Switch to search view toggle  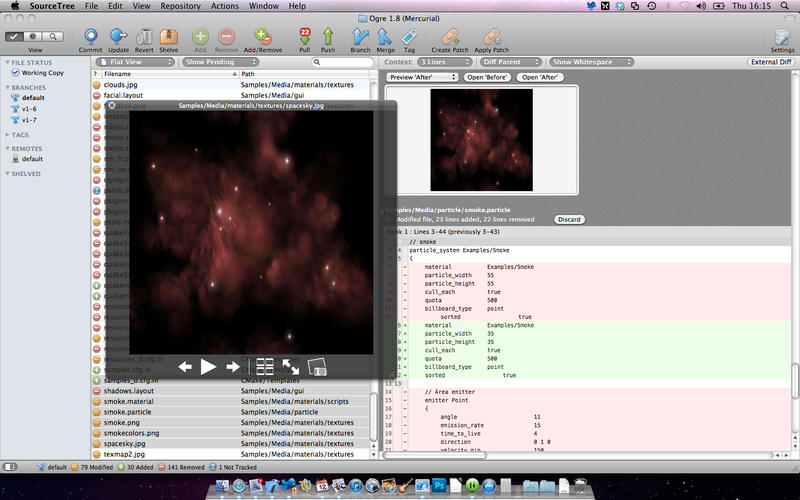click(53, 36)
